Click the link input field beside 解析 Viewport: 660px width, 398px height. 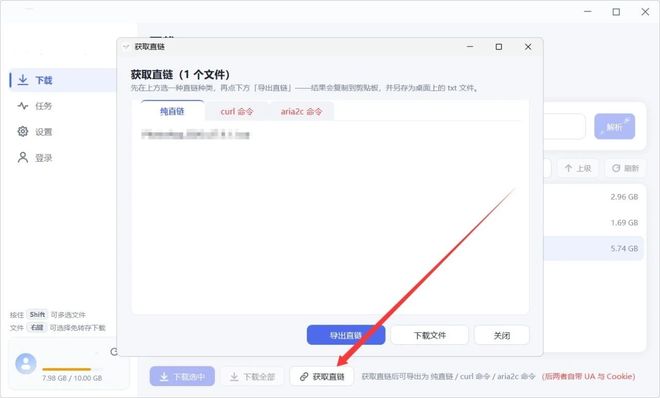tap(564, 126)
